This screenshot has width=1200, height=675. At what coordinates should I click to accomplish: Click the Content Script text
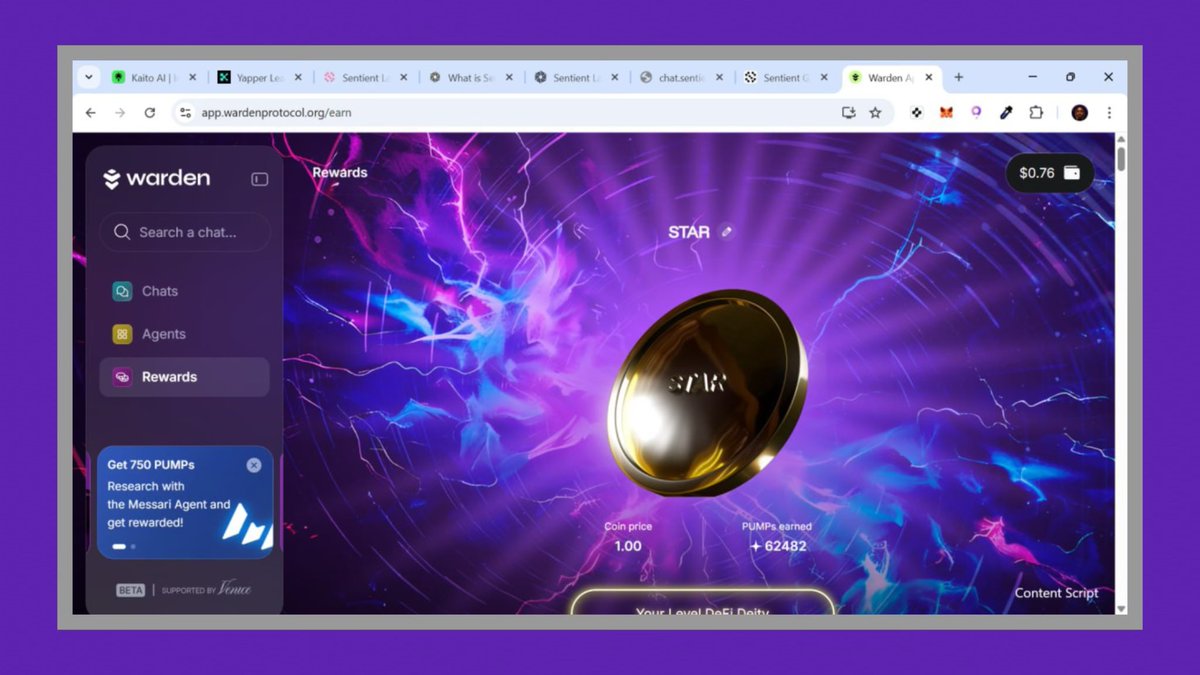click(1056, 593)
